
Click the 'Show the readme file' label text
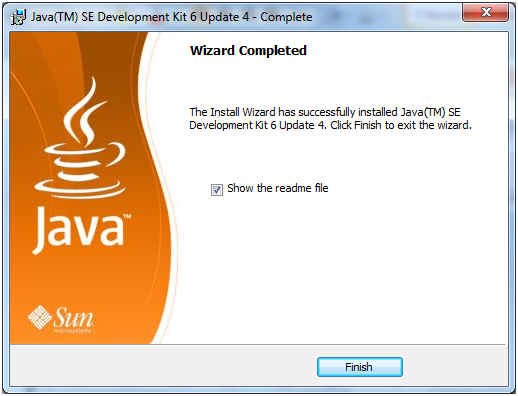(278, 188)
